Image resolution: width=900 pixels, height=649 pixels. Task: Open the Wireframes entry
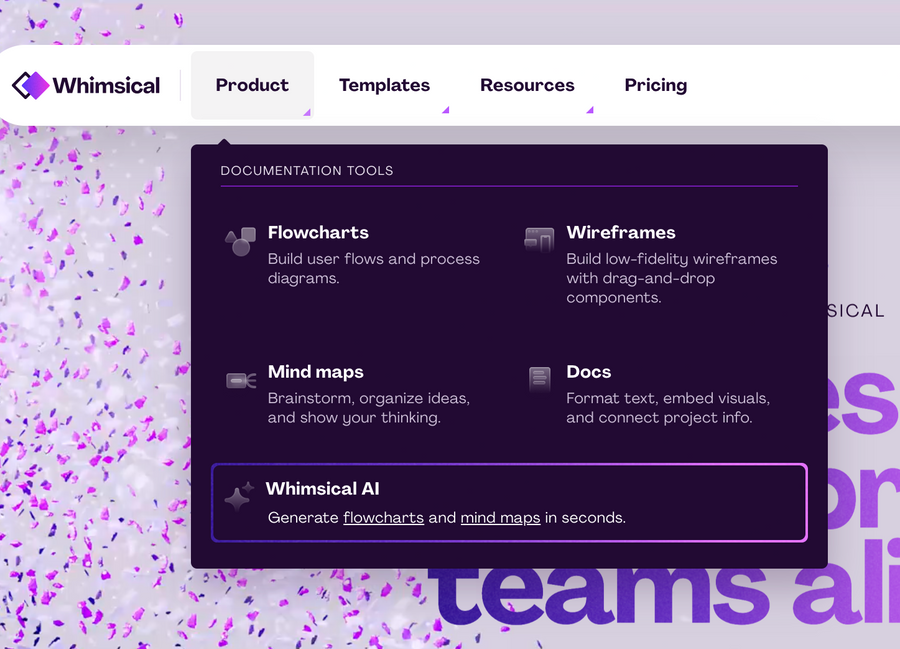tap(621, 232)
